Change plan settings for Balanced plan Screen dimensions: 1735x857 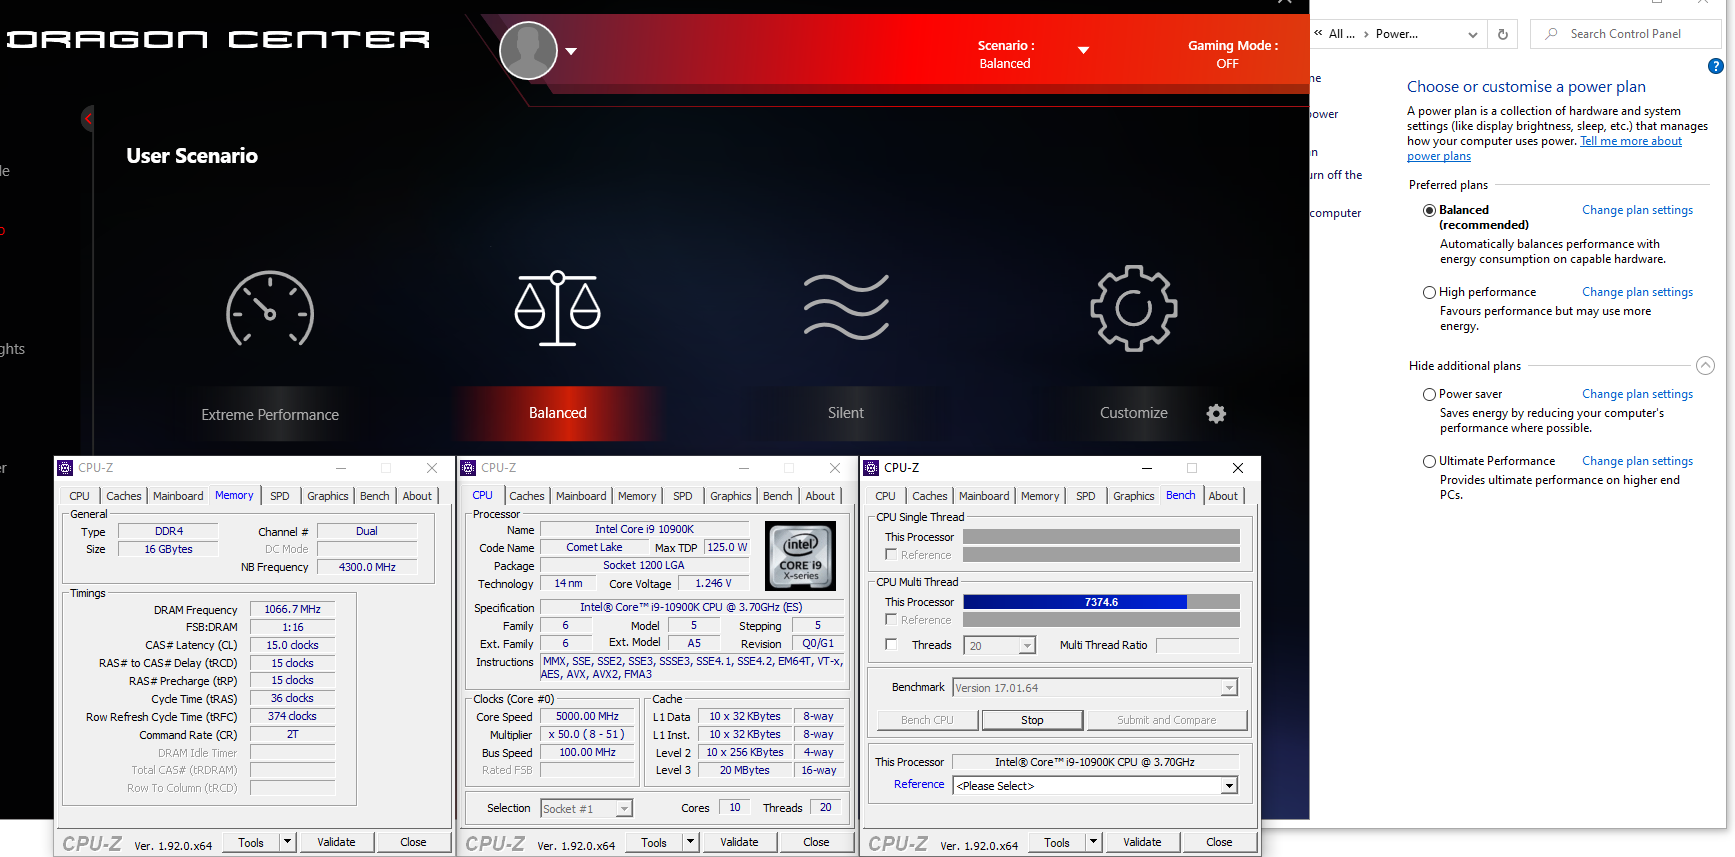1637,210
